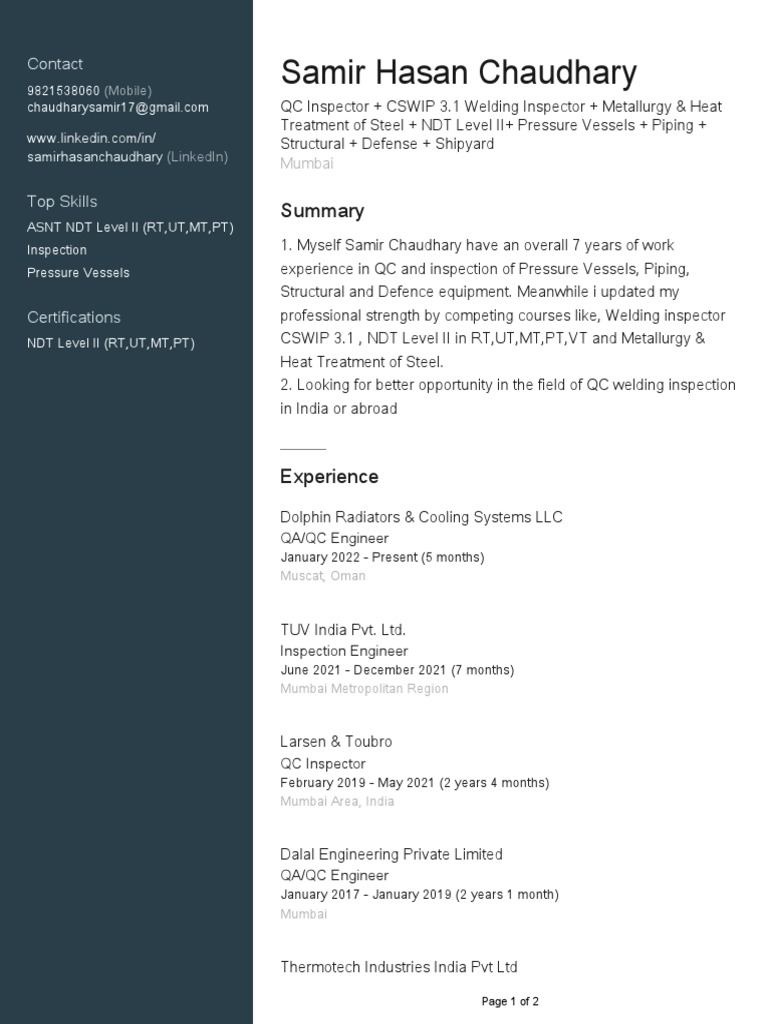This screenshot has height=1024, width=768.
Task: Click the Inspection skill entry
Action: pyautogui.click(x=57, y=250)
